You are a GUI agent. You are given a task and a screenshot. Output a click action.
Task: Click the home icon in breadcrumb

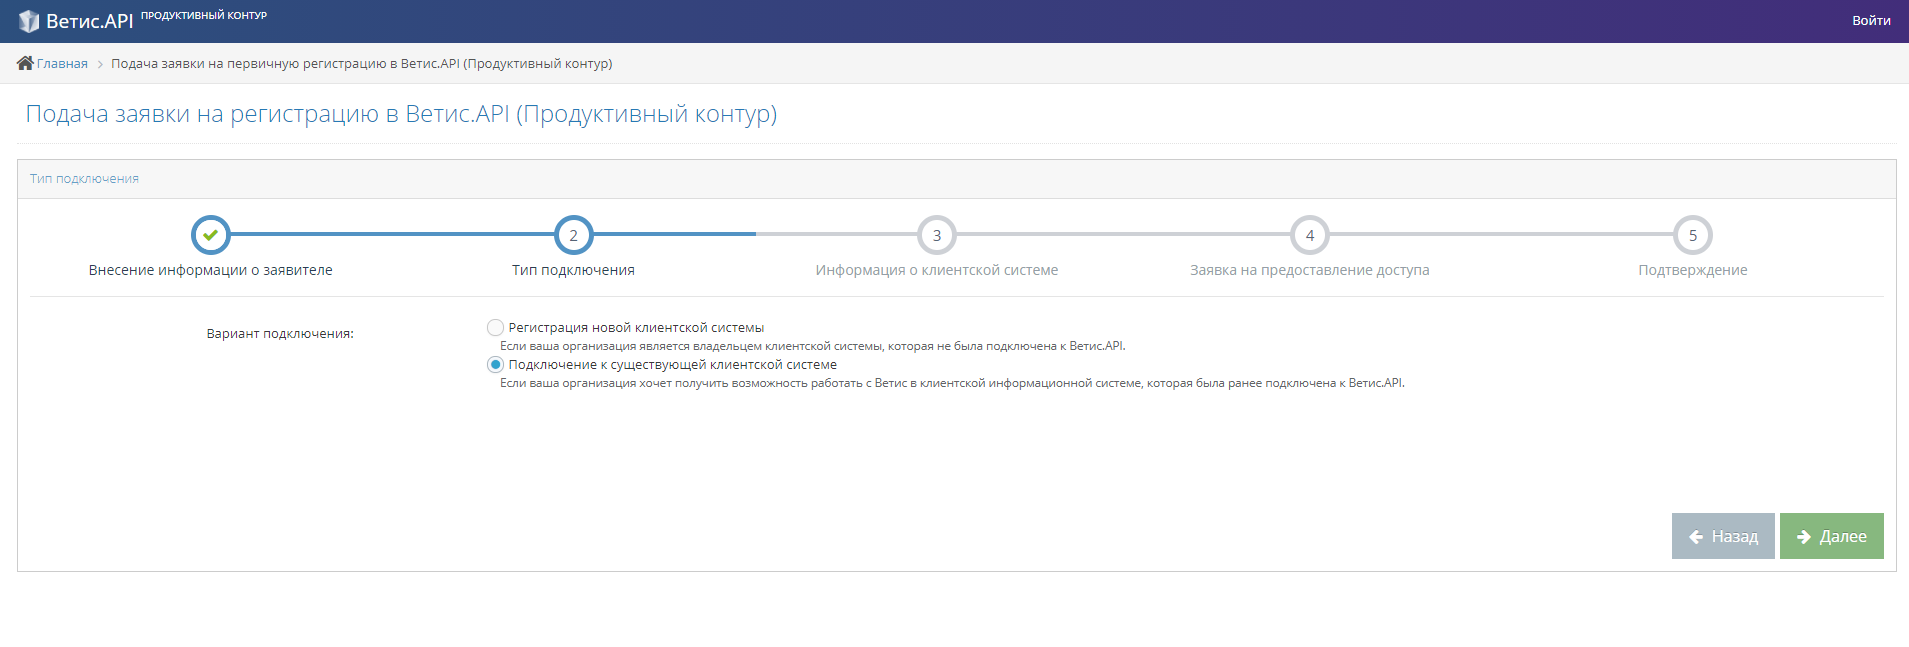tap(25, 63)
